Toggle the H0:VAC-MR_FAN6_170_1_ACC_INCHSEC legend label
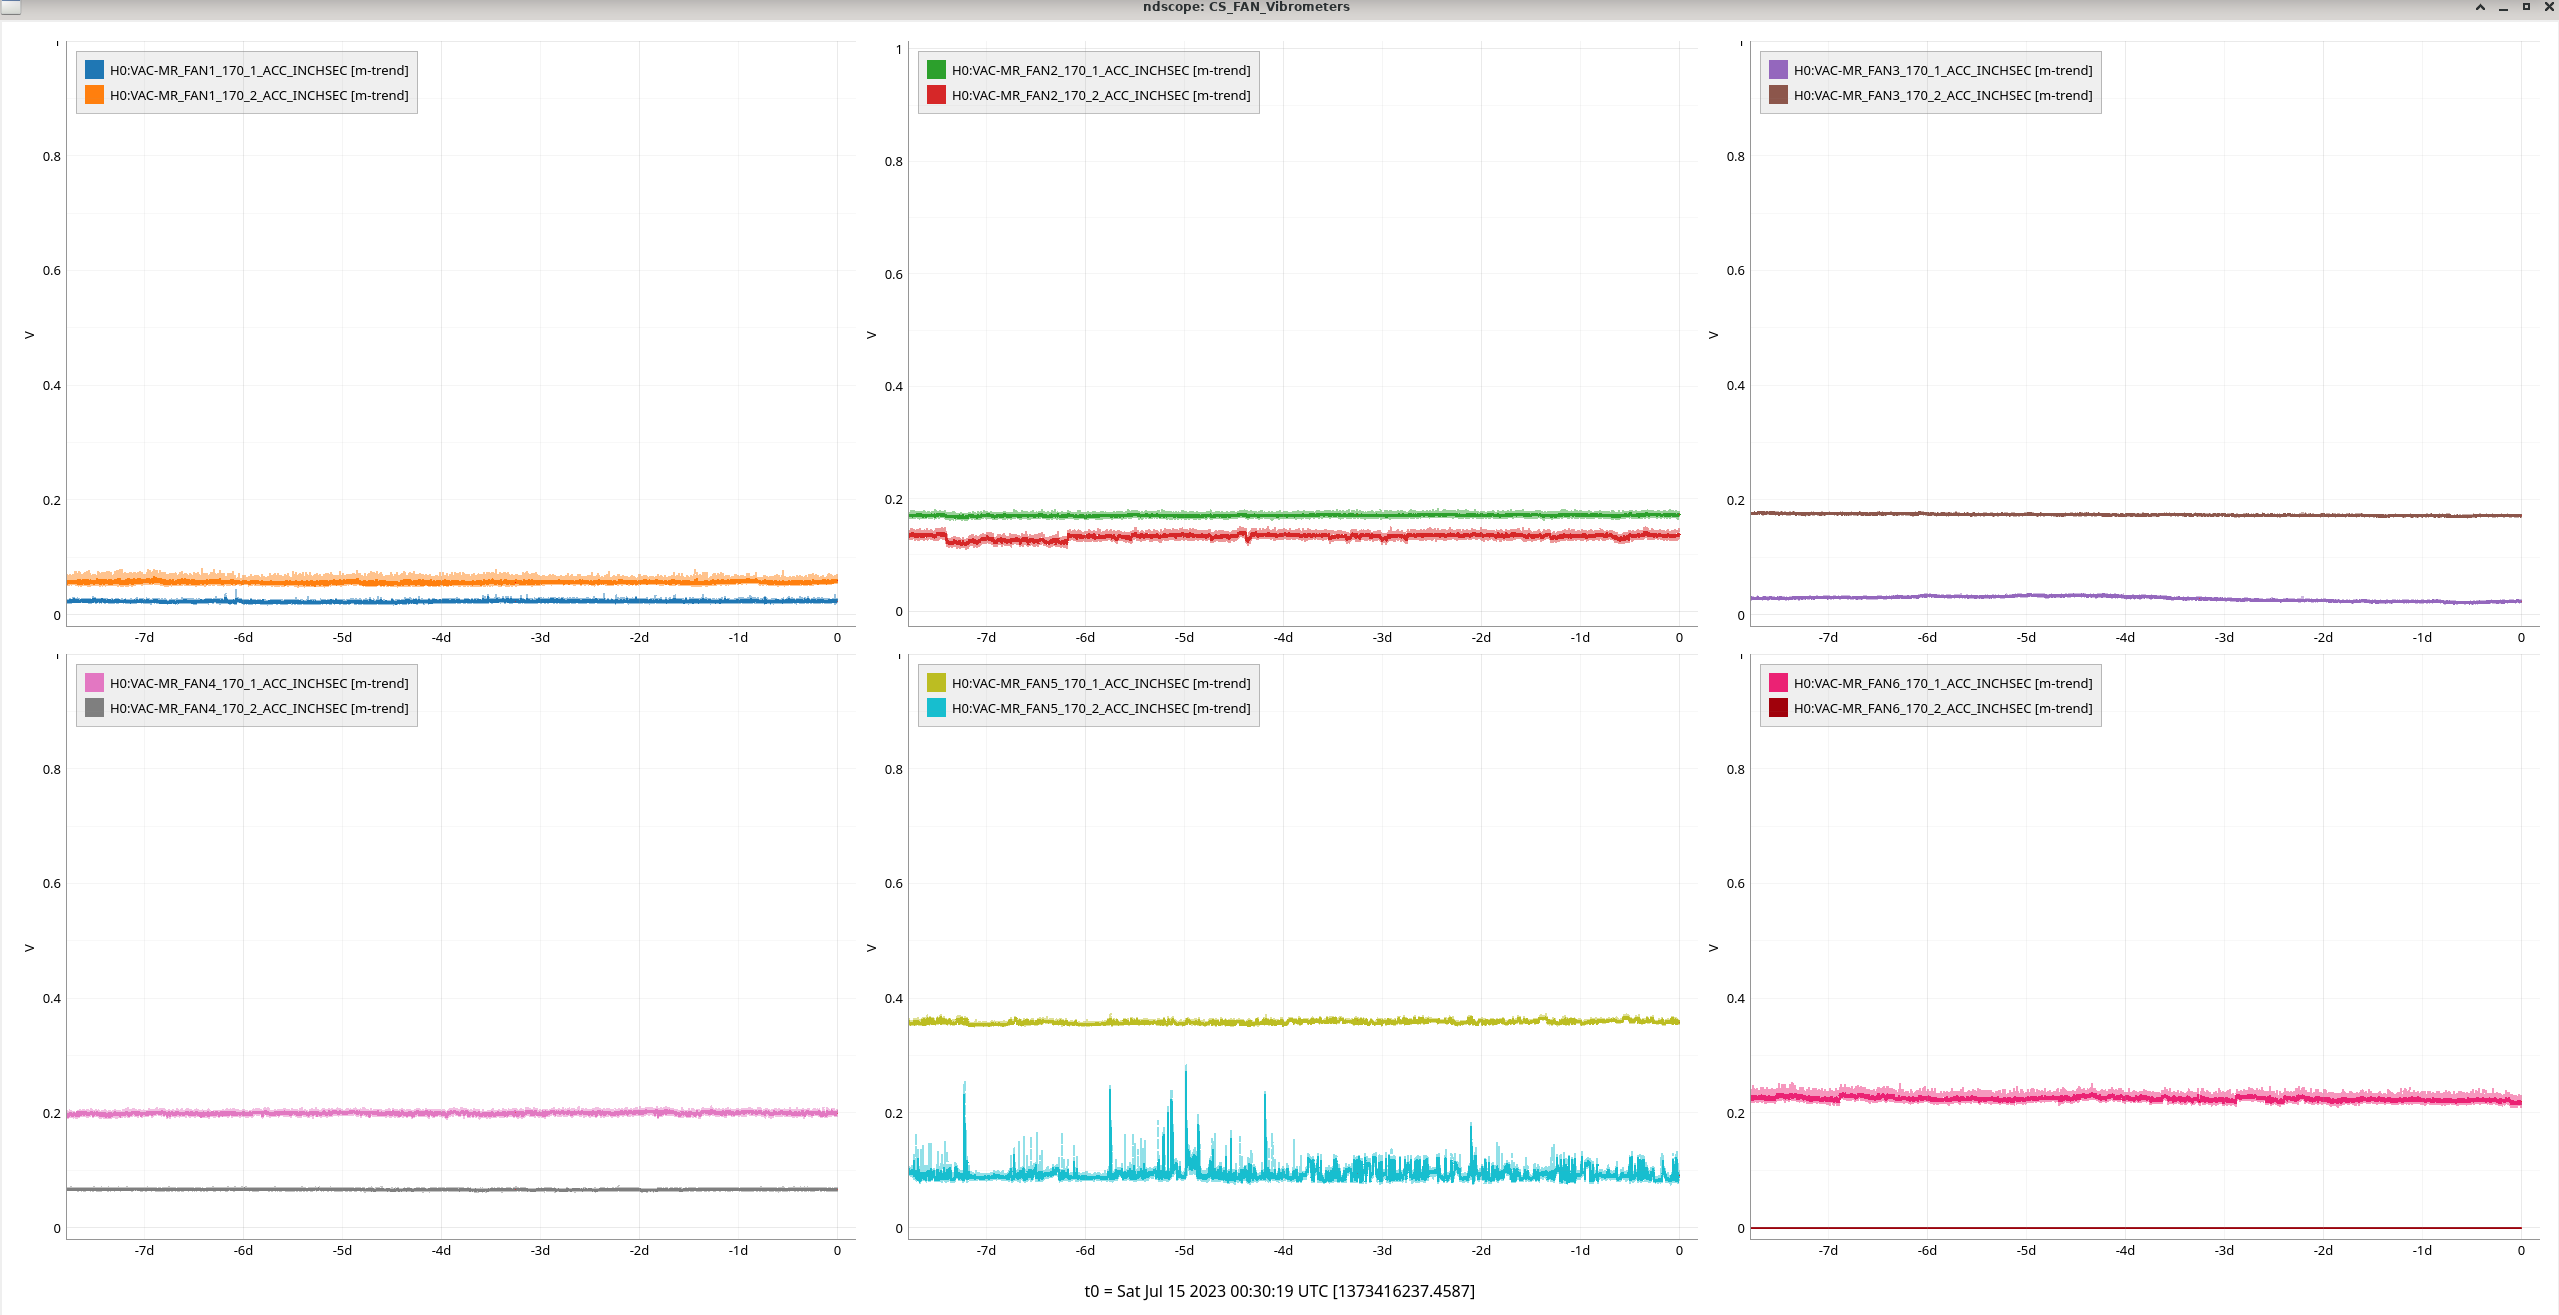 pyautogui.click(x=1943, y=683)
